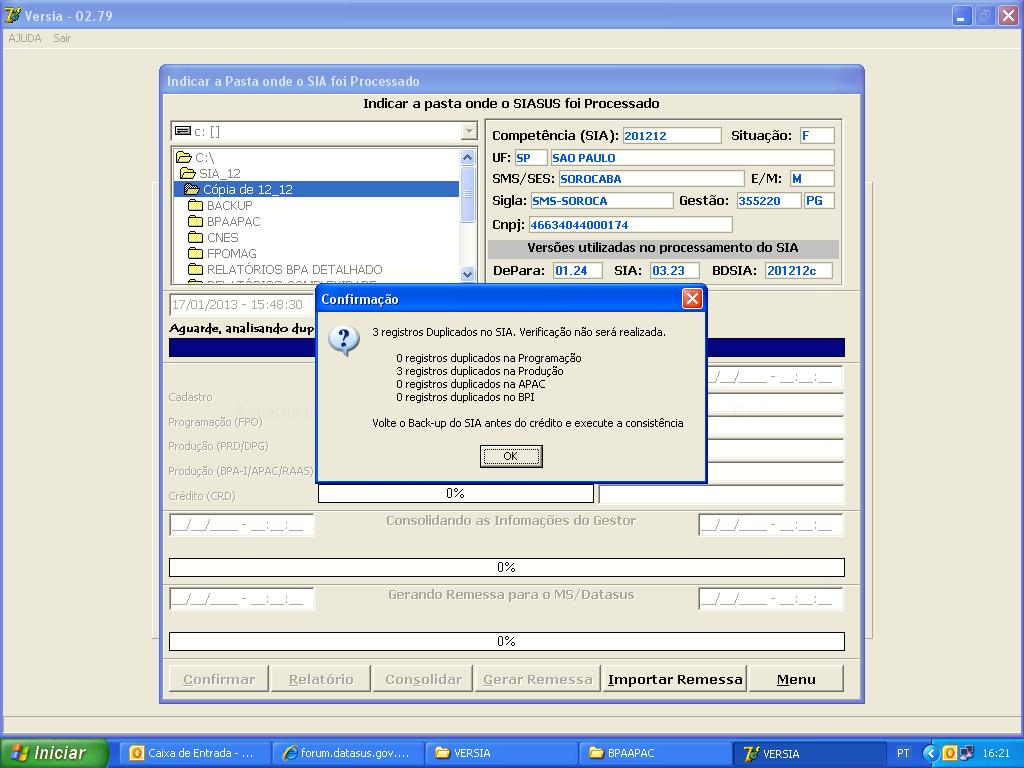Image resolution: width=1024 pixels, height=768 pixels.
Task: Select the BACKUP folder
Action: [x=229, y=205]
